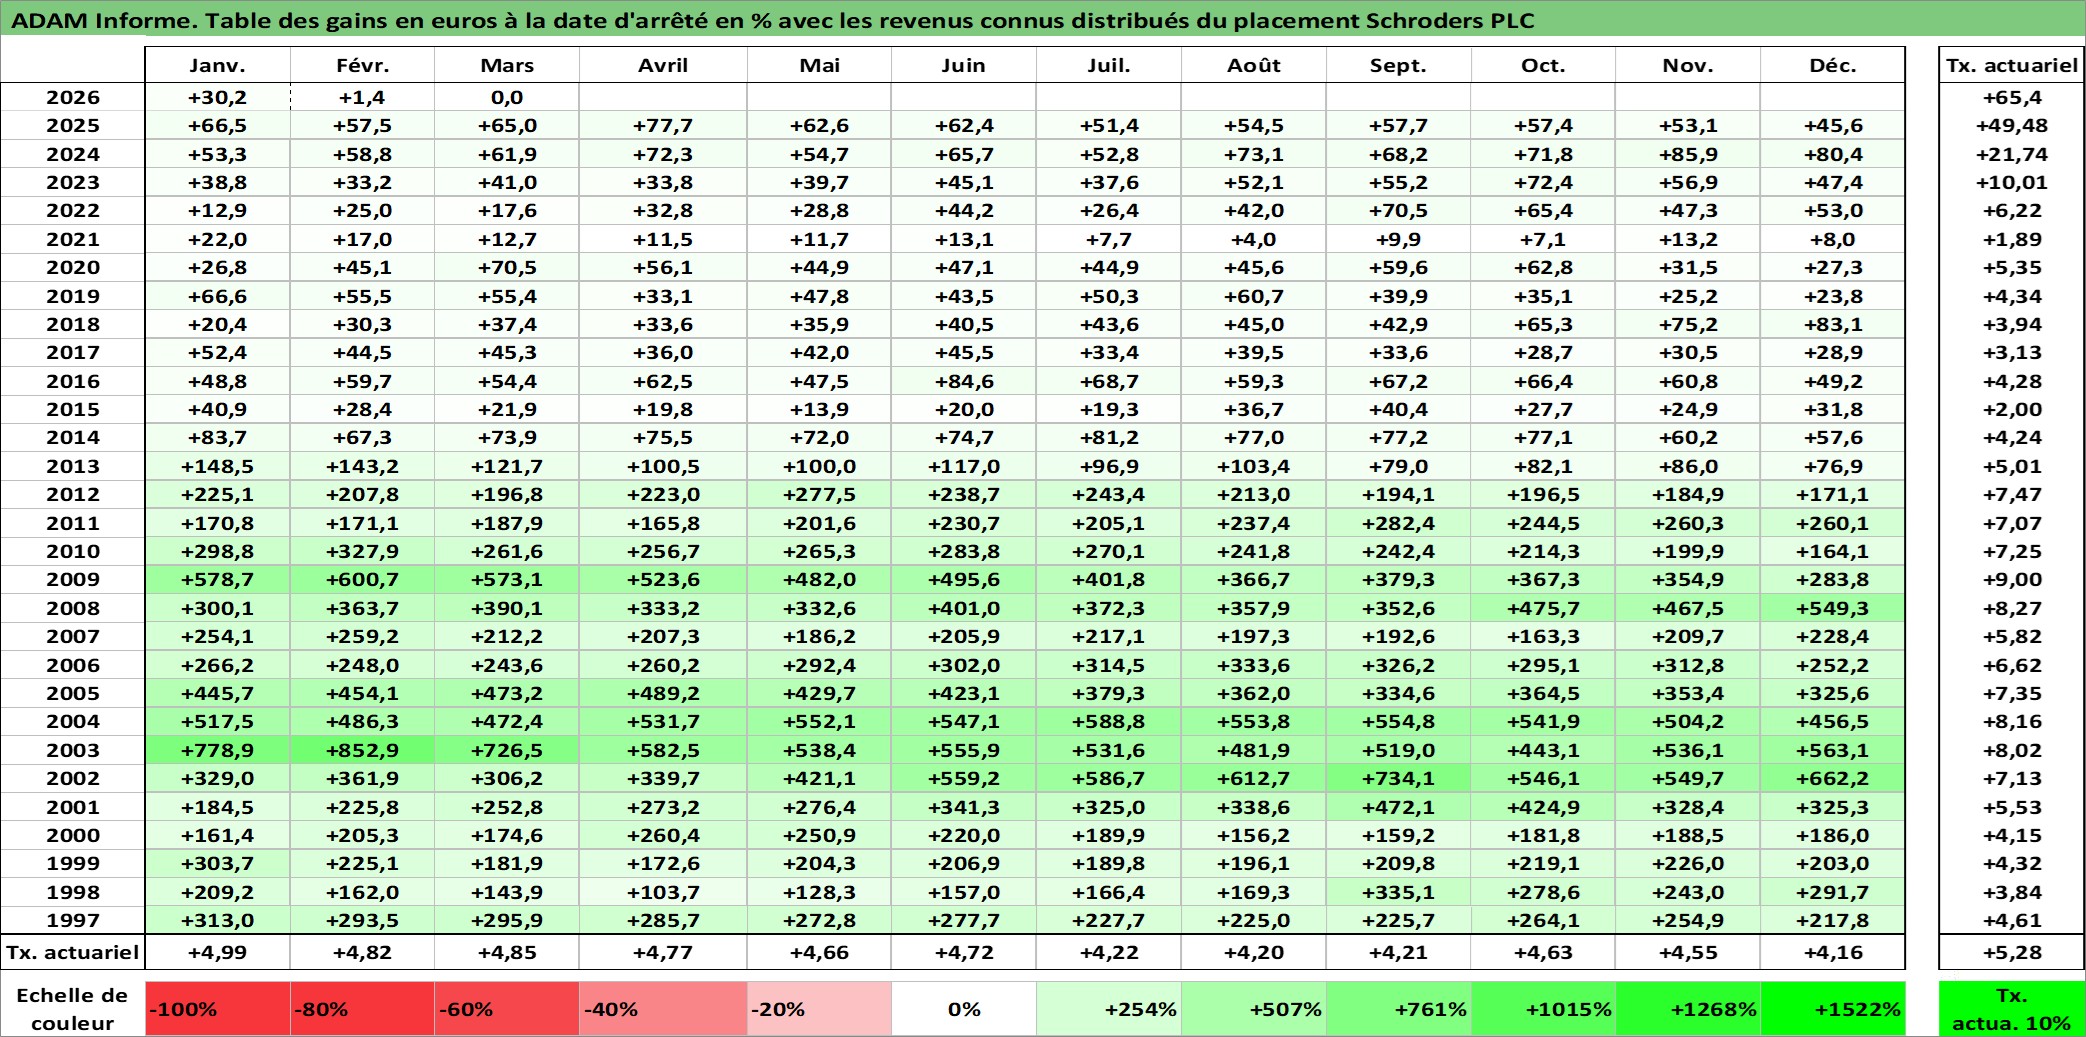Select the overall actuarial rate +5,28
2086x1037 pixels.
2012,952
